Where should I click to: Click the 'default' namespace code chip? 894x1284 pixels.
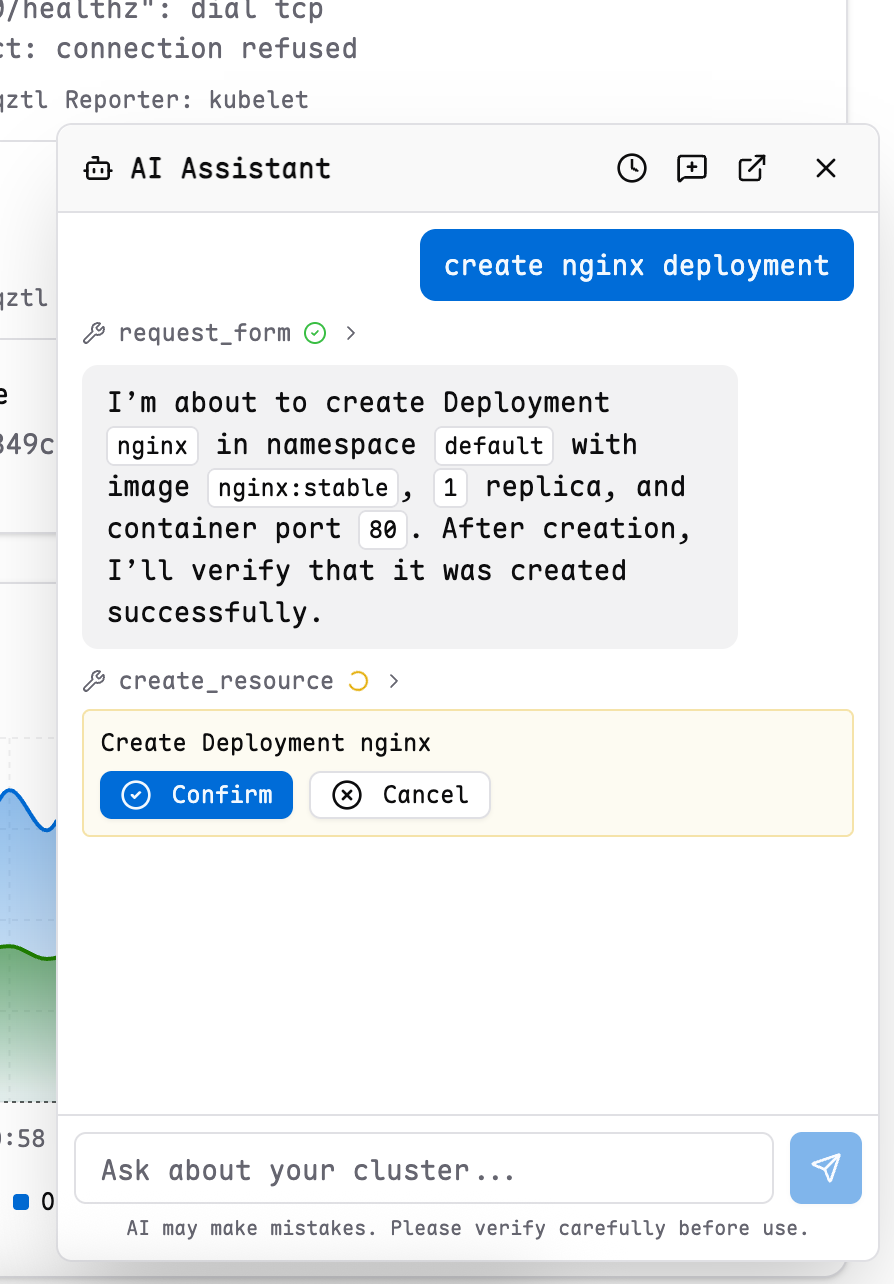(493, 445)
